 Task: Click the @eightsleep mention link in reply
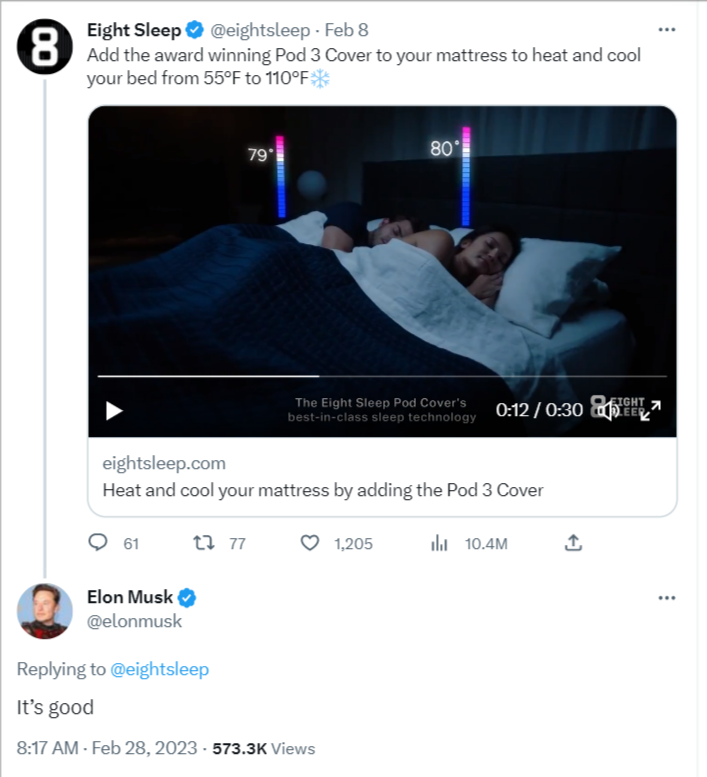[x=160, y=669]
